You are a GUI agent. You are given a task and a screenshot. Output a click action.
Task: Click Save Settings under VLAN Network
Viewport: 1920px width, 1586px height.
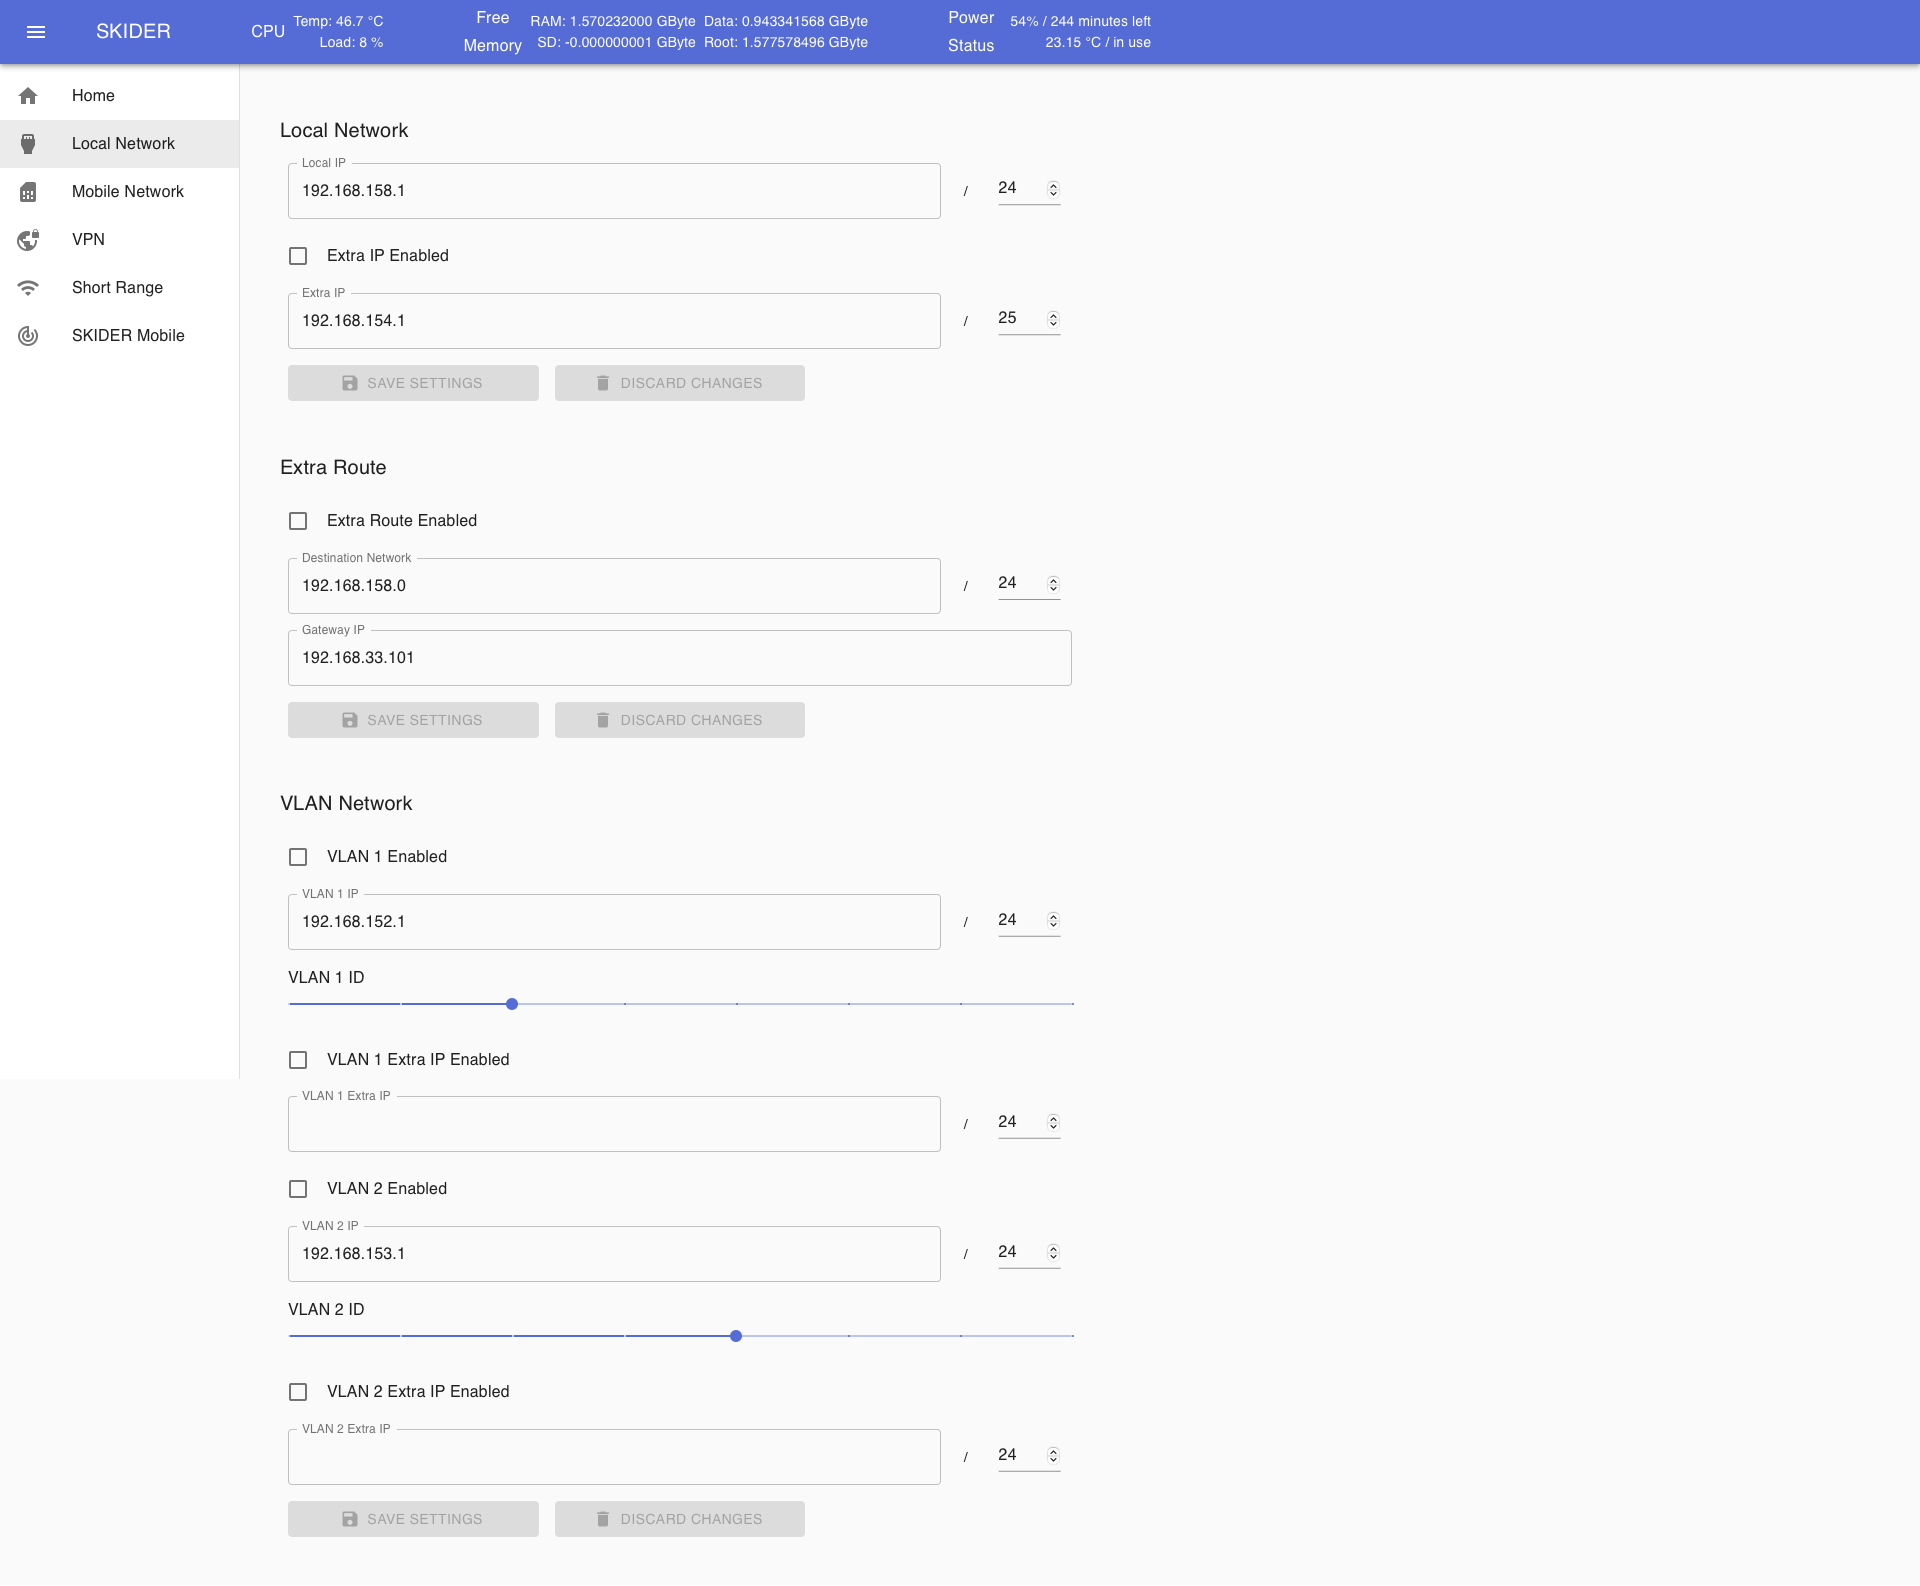tap(413, 1519)
